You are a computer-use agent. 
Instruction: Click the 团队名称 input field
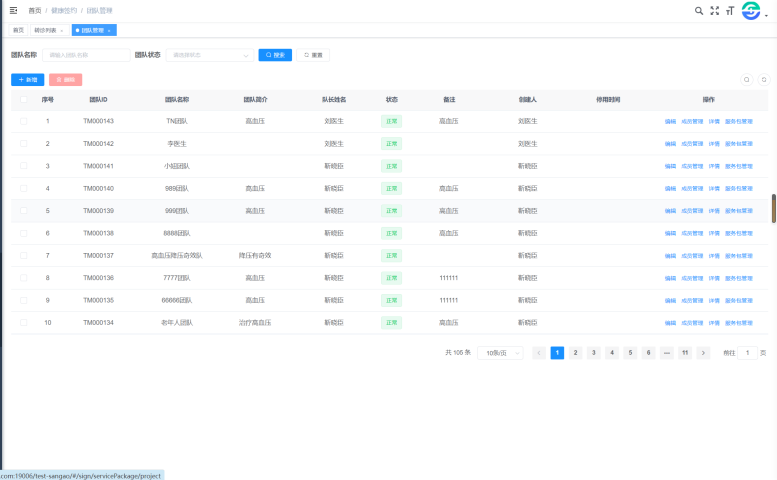(x=86, y=55)
